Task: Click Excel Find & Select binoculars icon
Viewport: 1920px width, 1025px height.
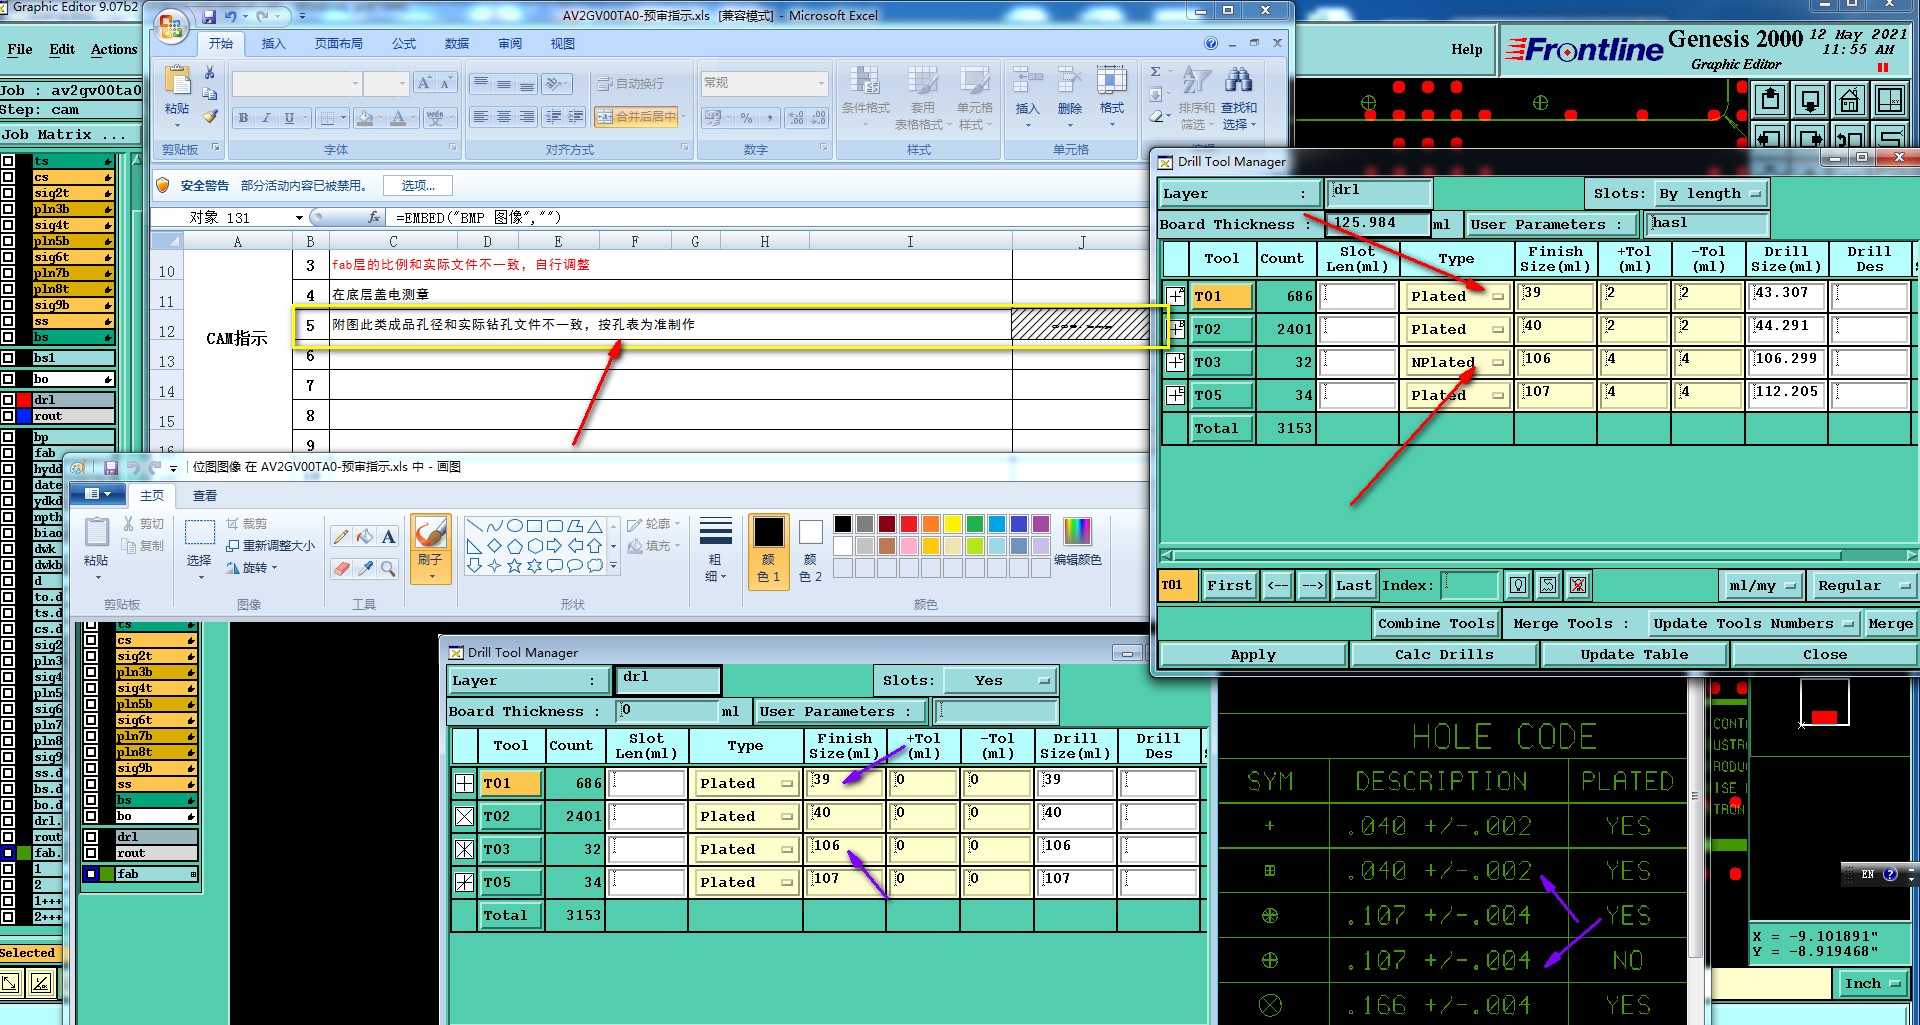Action: (x=1239, y=80)
